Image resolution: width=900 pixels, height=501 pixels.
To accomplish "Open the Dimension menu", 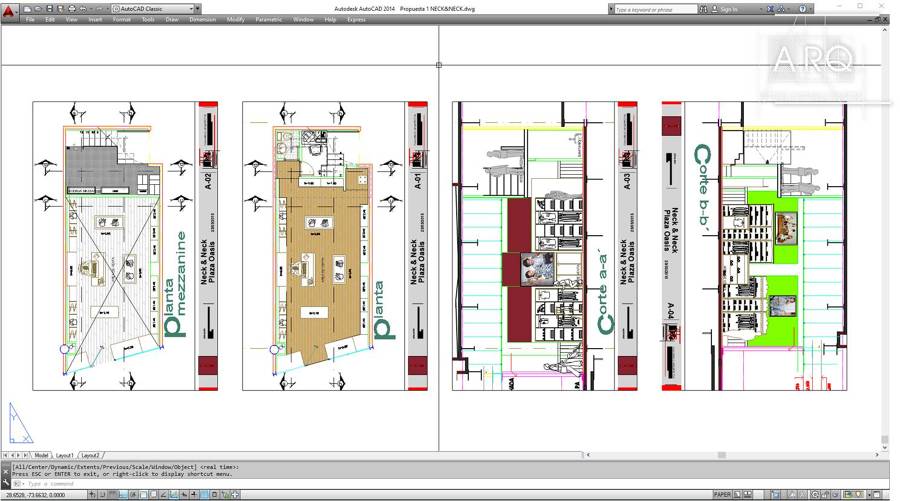I will (x=203, y=20).
